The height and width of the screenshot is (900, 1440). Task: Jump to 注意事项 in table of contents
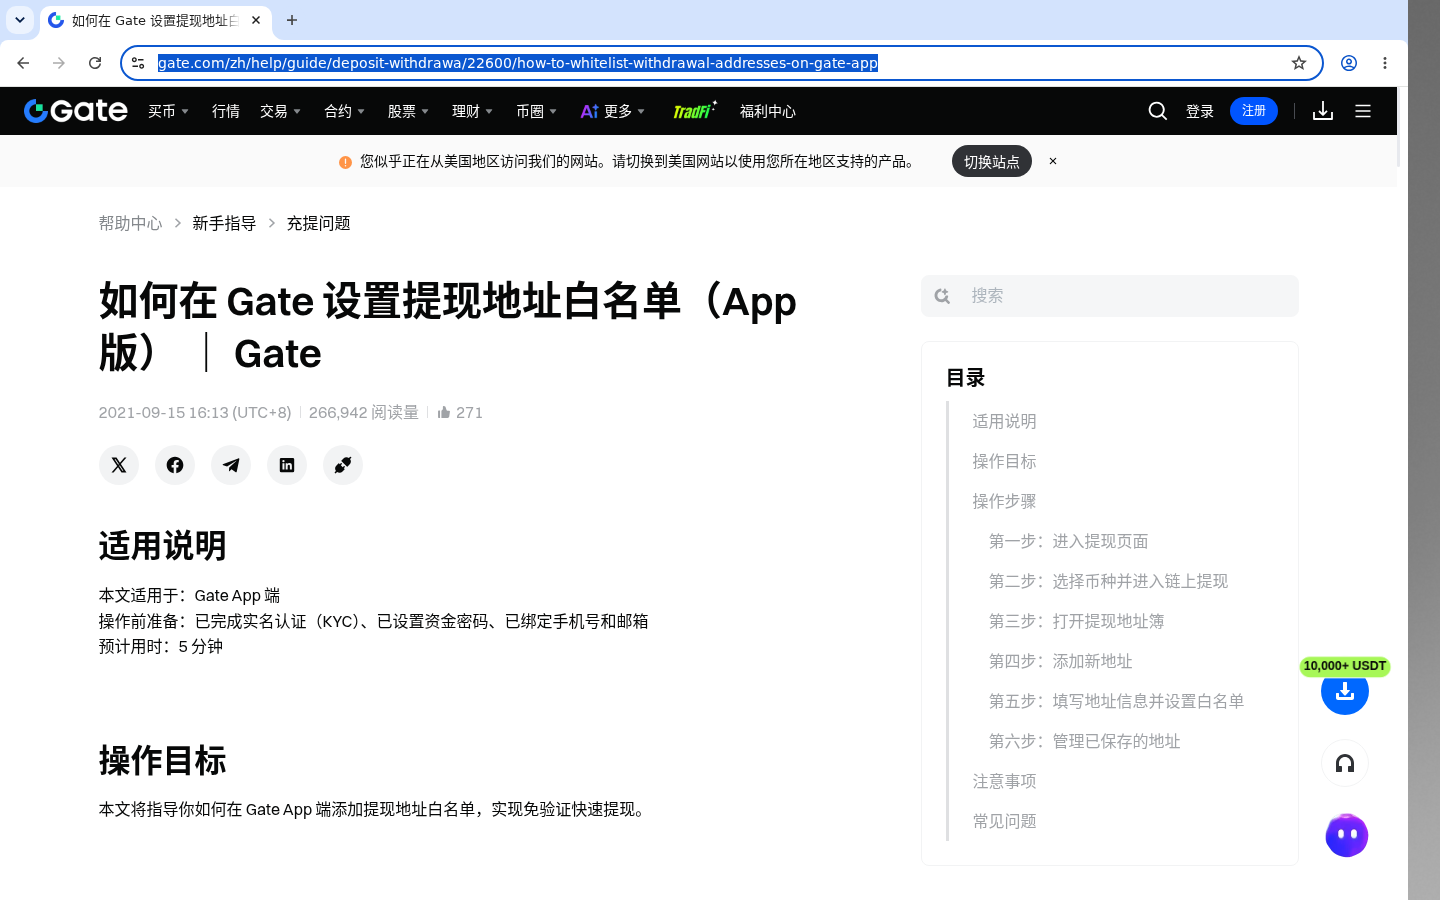(1004, 781)
